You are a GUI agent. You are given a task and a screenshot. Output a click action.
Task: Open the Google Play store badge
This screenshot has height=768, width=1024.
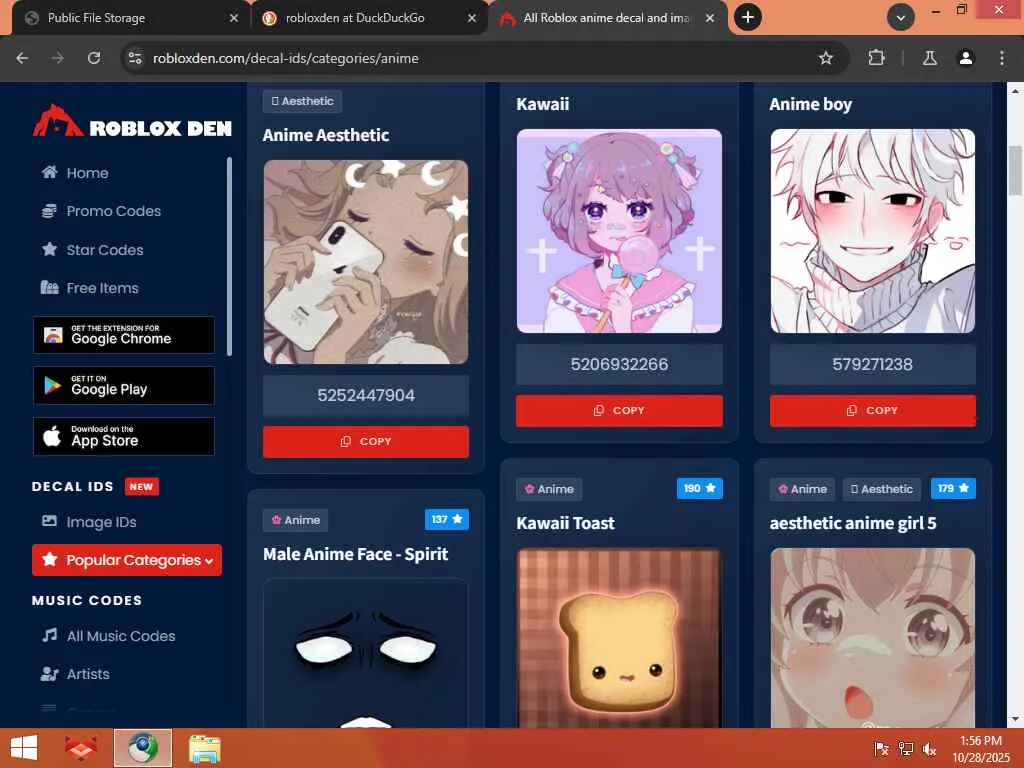(x=123, y=385)
